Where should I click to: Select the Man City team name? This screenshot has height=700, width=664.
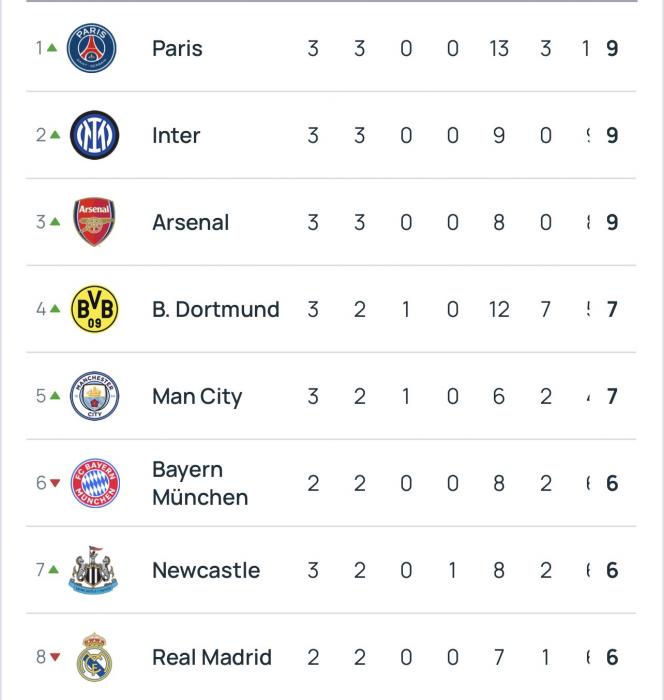(x=197, y=396)
